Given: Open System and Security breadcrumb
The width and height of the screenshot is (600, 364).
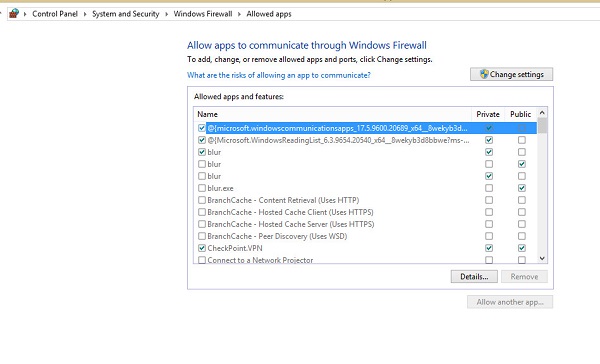Looking at the screenshot, I should pyautogui.click(x=126, y=14).
